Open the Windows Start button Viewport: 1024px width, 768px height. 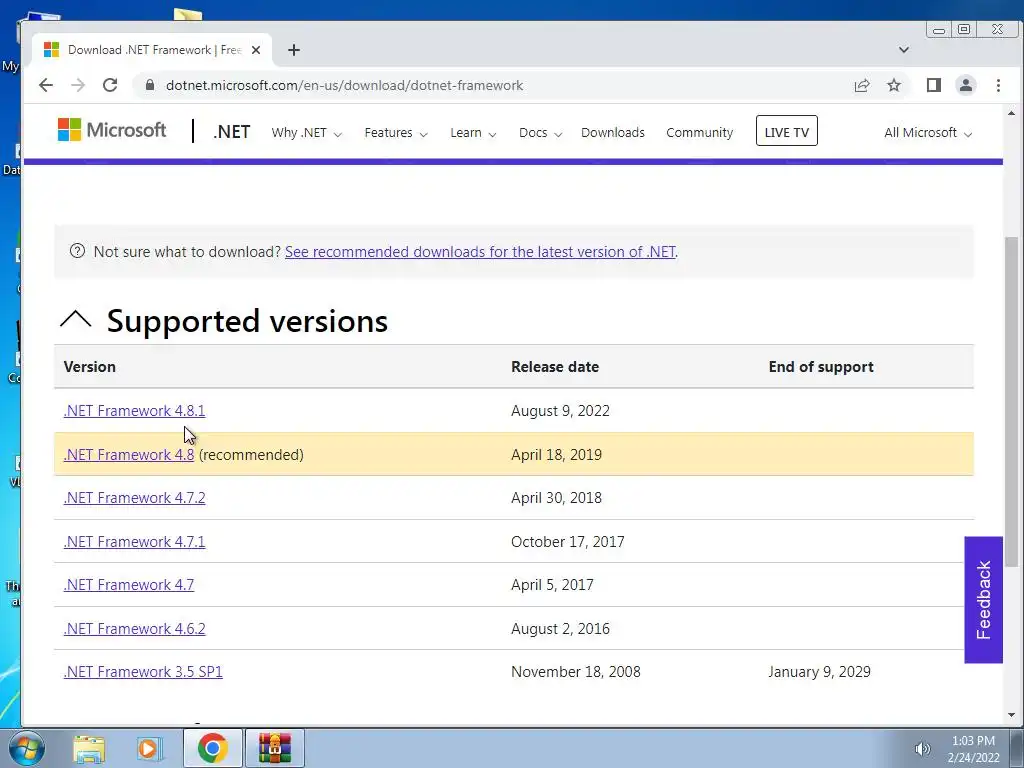26,748
